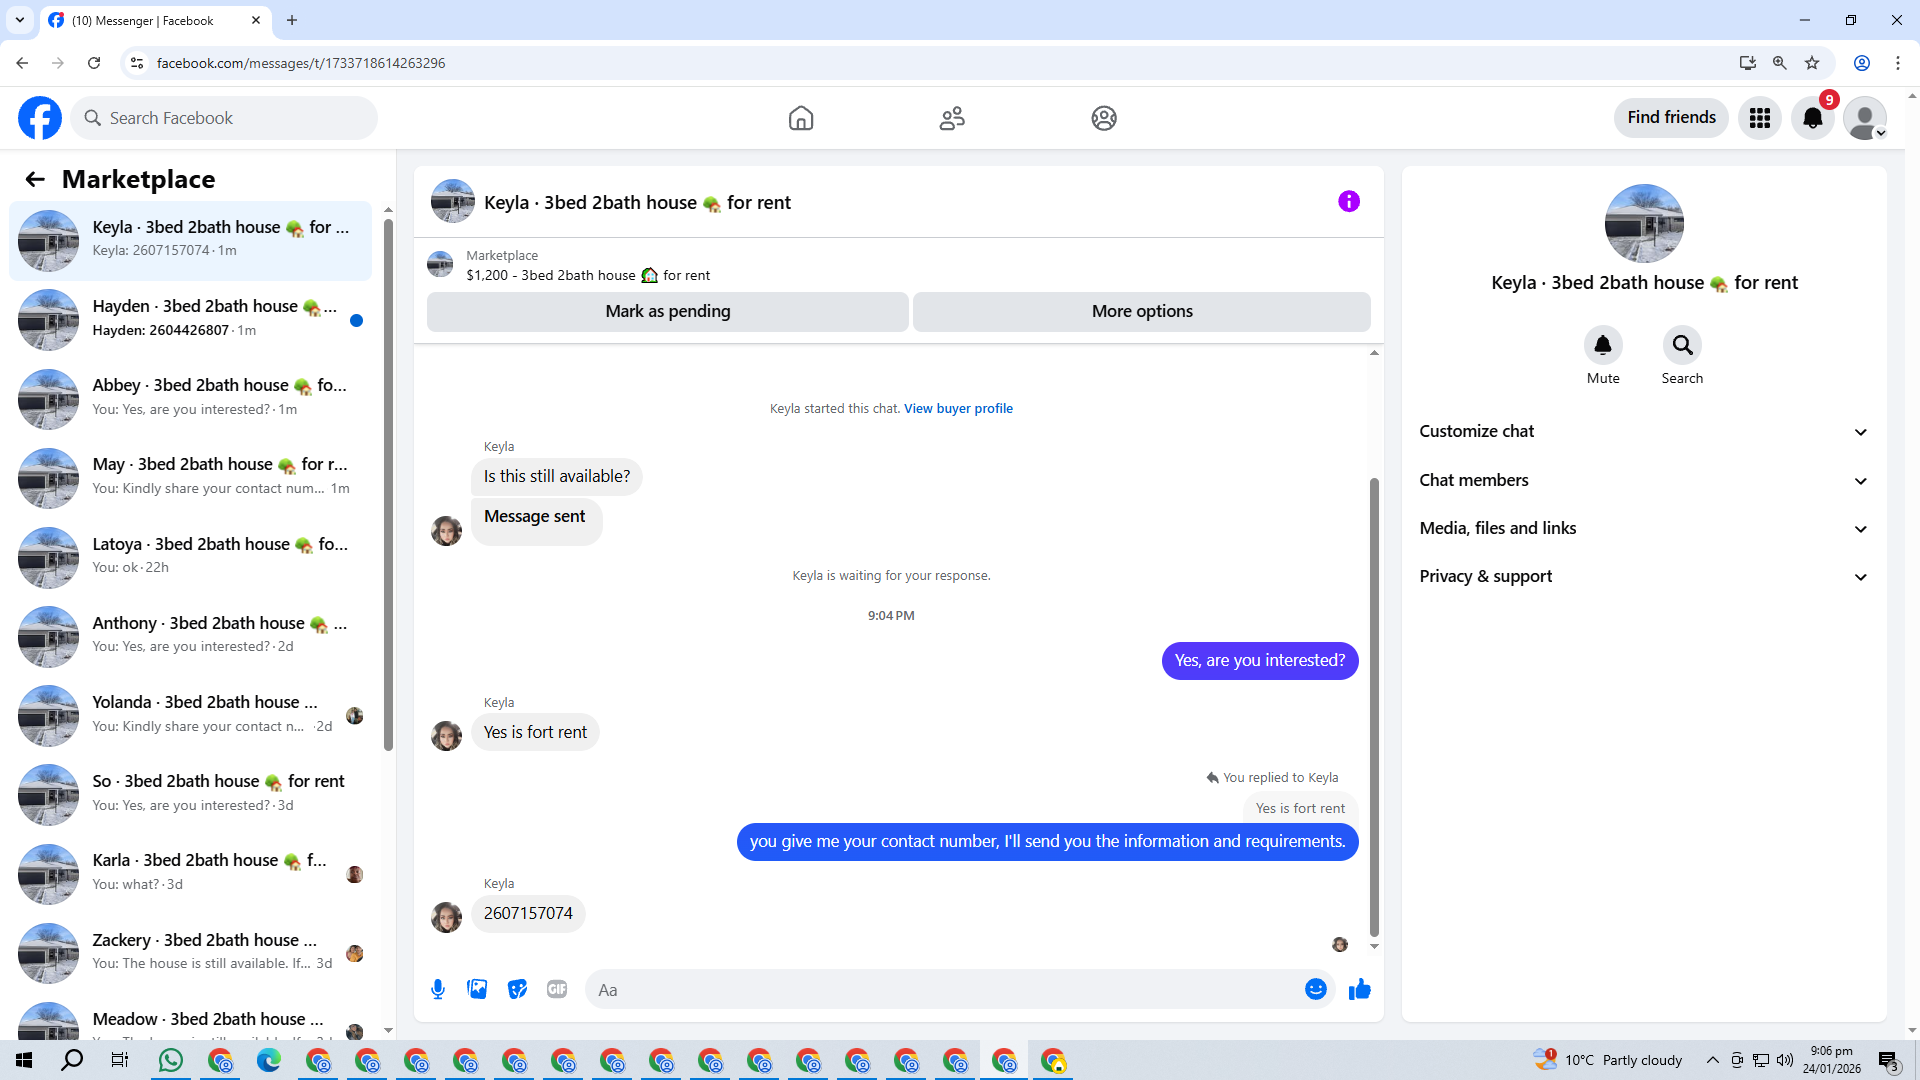Open the emoji picker in message box
The image size is (1920, 1080).
pyautogui.click(x=1315, y=989)
